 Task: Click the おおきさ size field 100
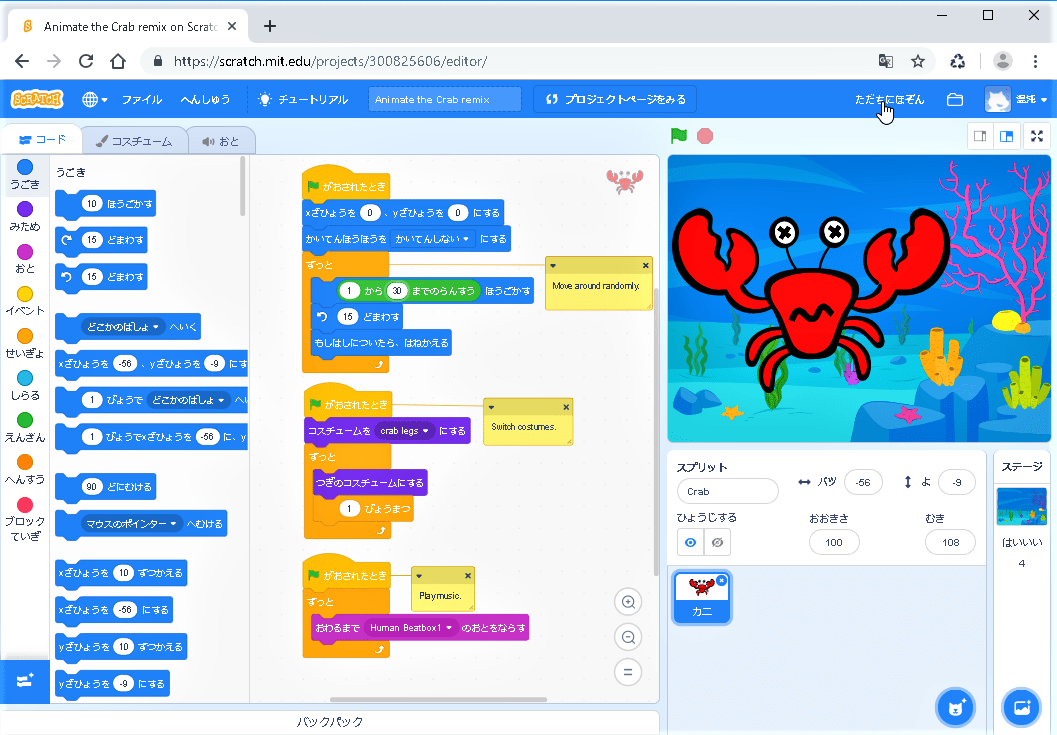pyautogui.click(x=834, y=542)
